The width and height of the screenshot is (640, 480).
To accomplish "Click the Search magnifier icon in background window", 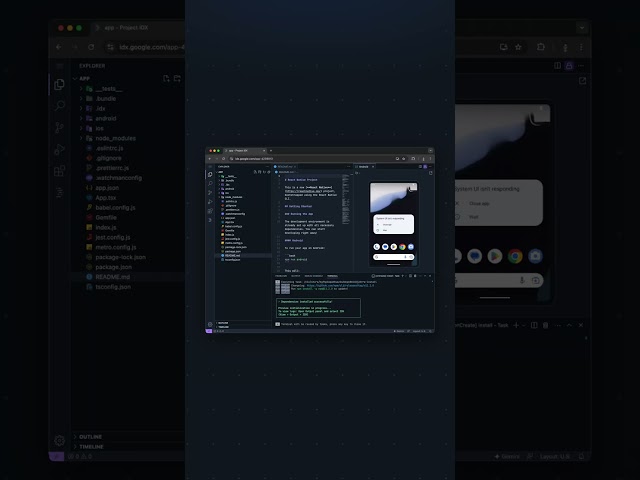I will 59,106.
